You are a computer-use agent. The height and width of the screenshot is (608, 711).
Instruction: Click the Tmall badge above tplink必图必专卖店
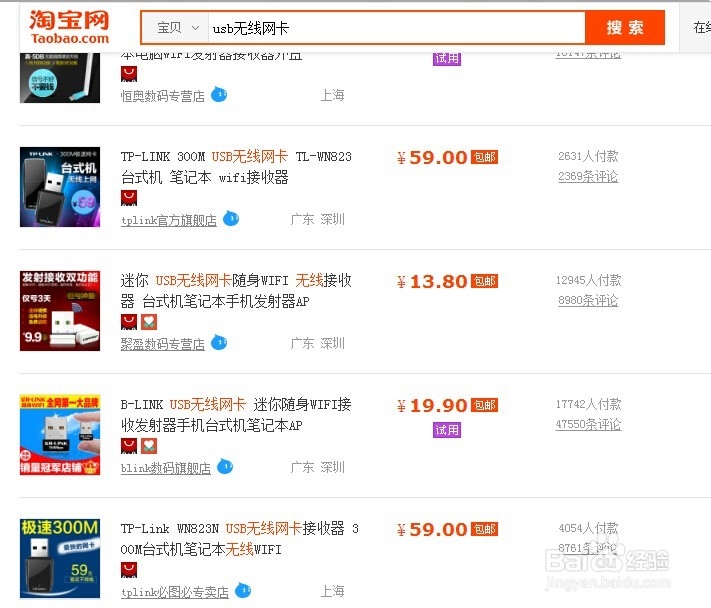pyautogui.click(x=129, y=570)
